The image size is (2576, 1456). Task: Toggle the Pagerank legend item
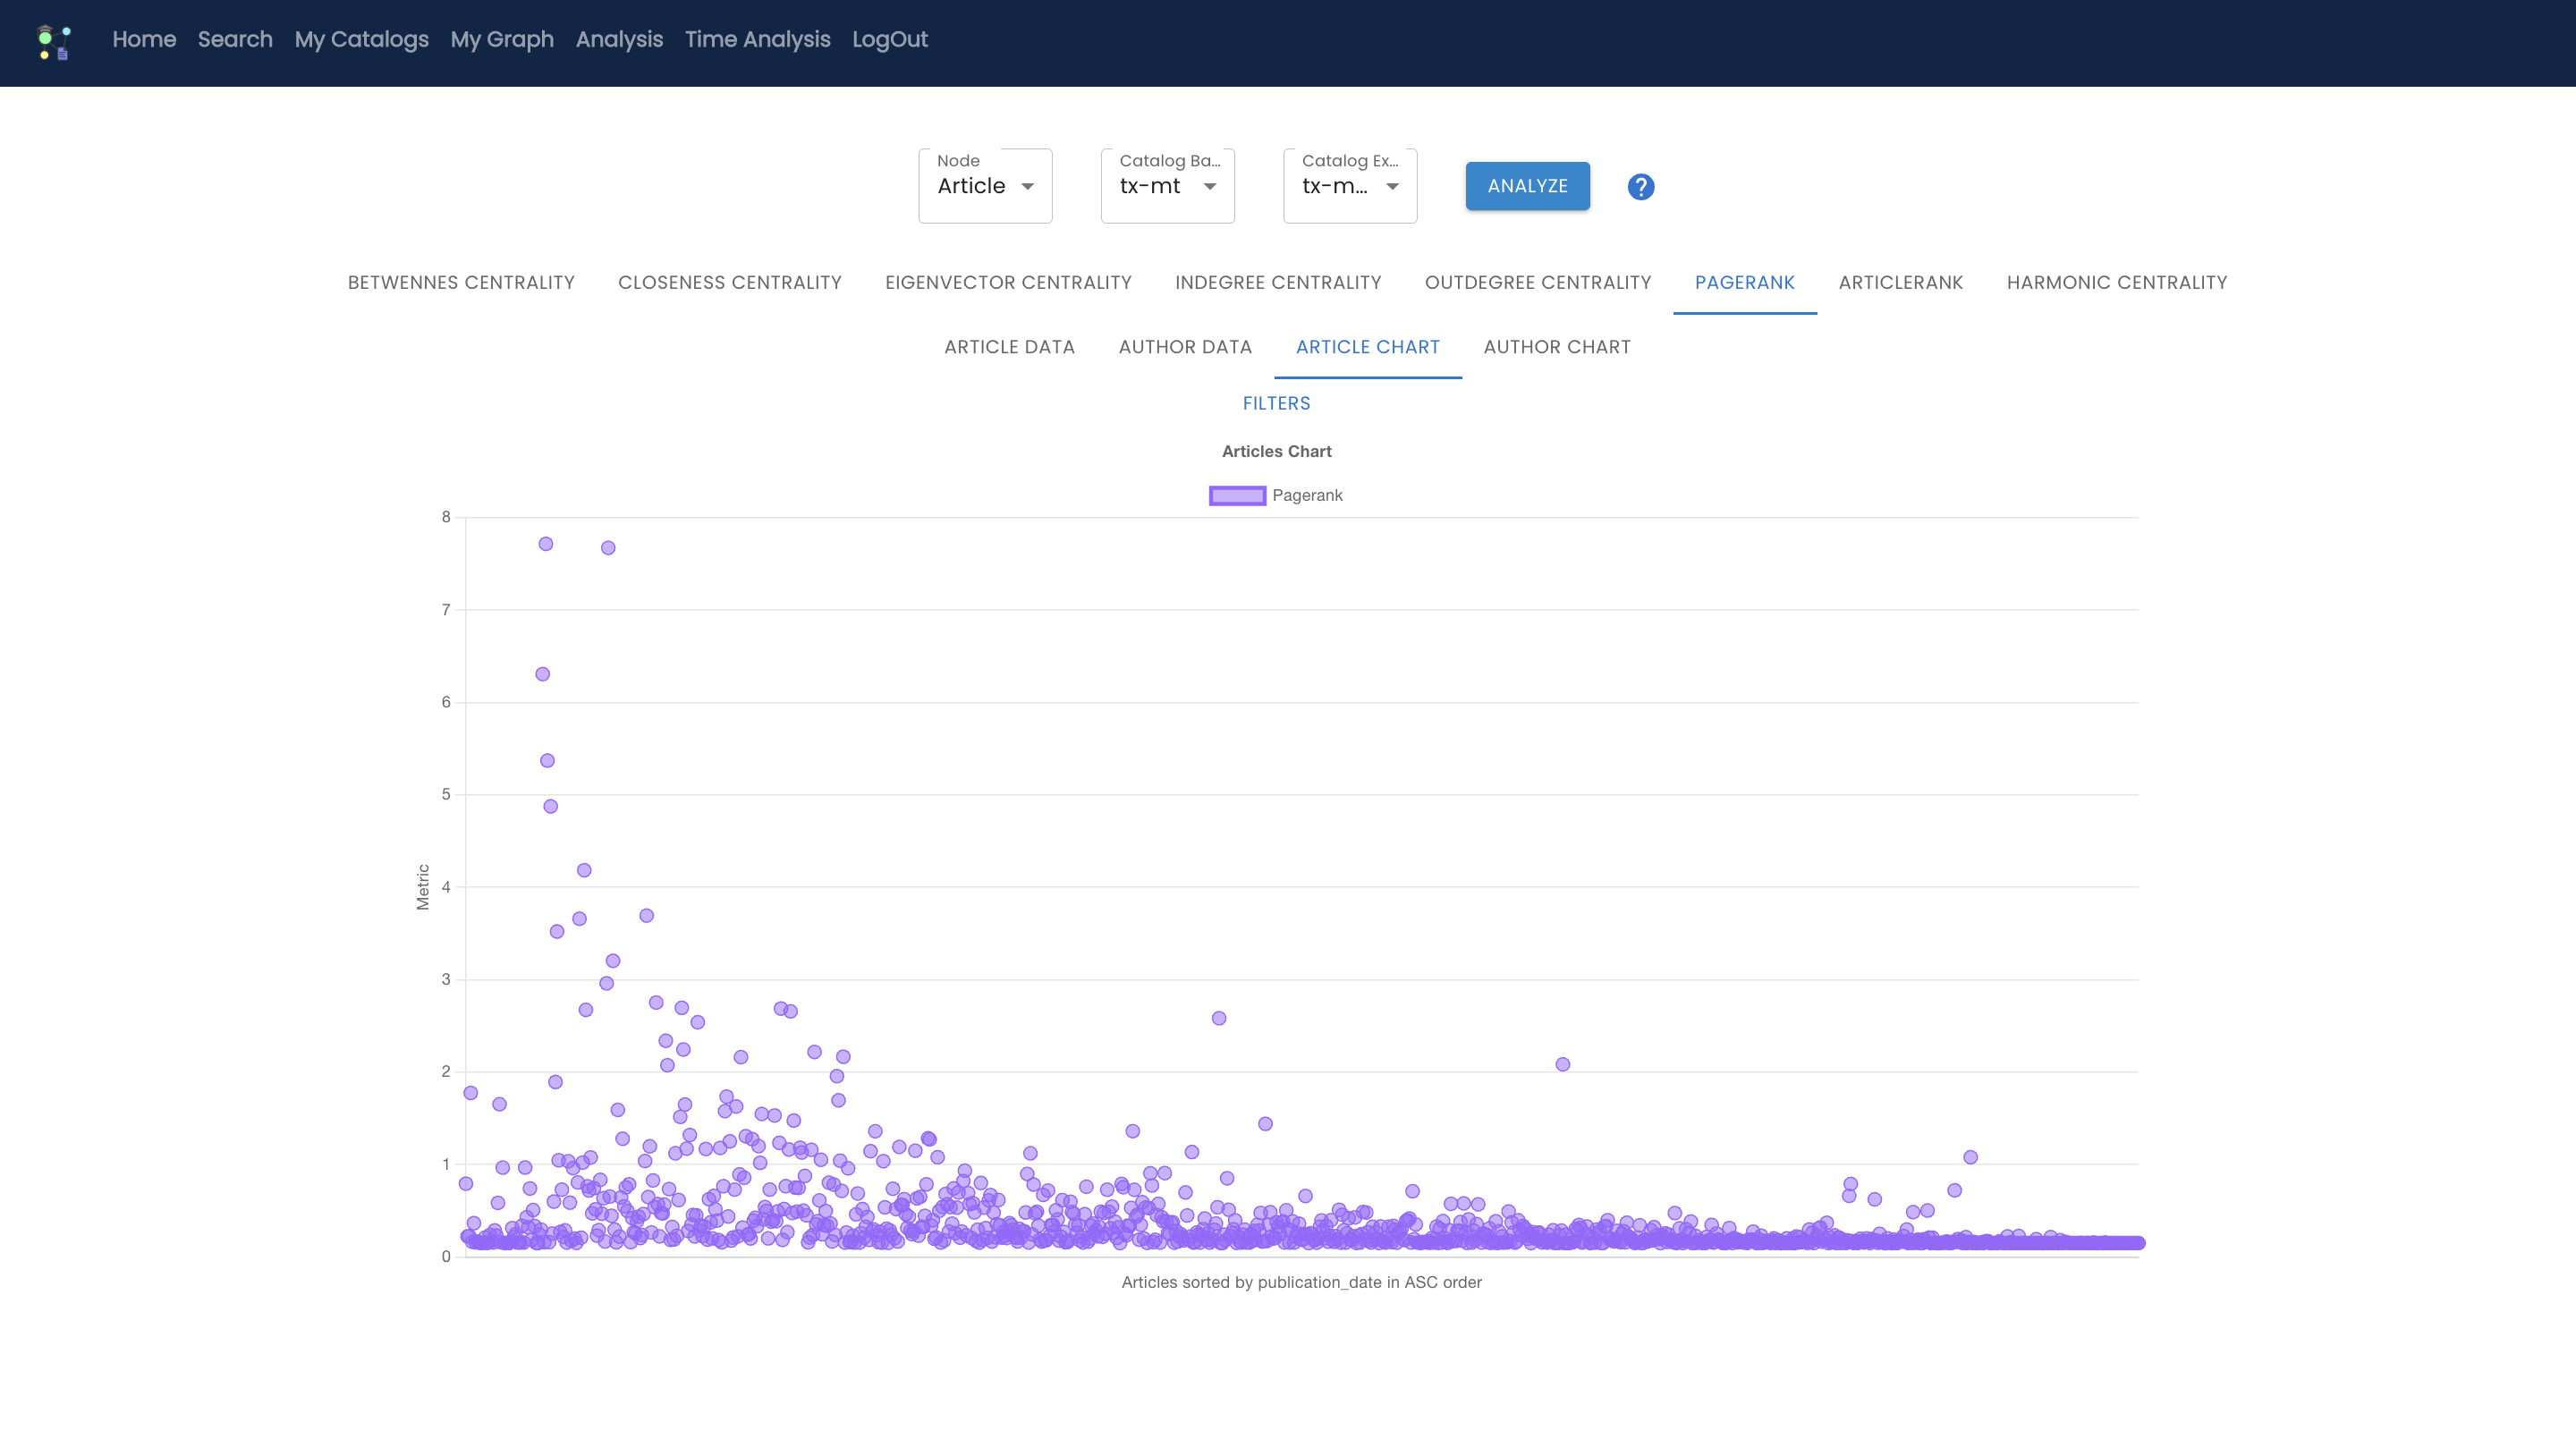(x=1306, y=495)
